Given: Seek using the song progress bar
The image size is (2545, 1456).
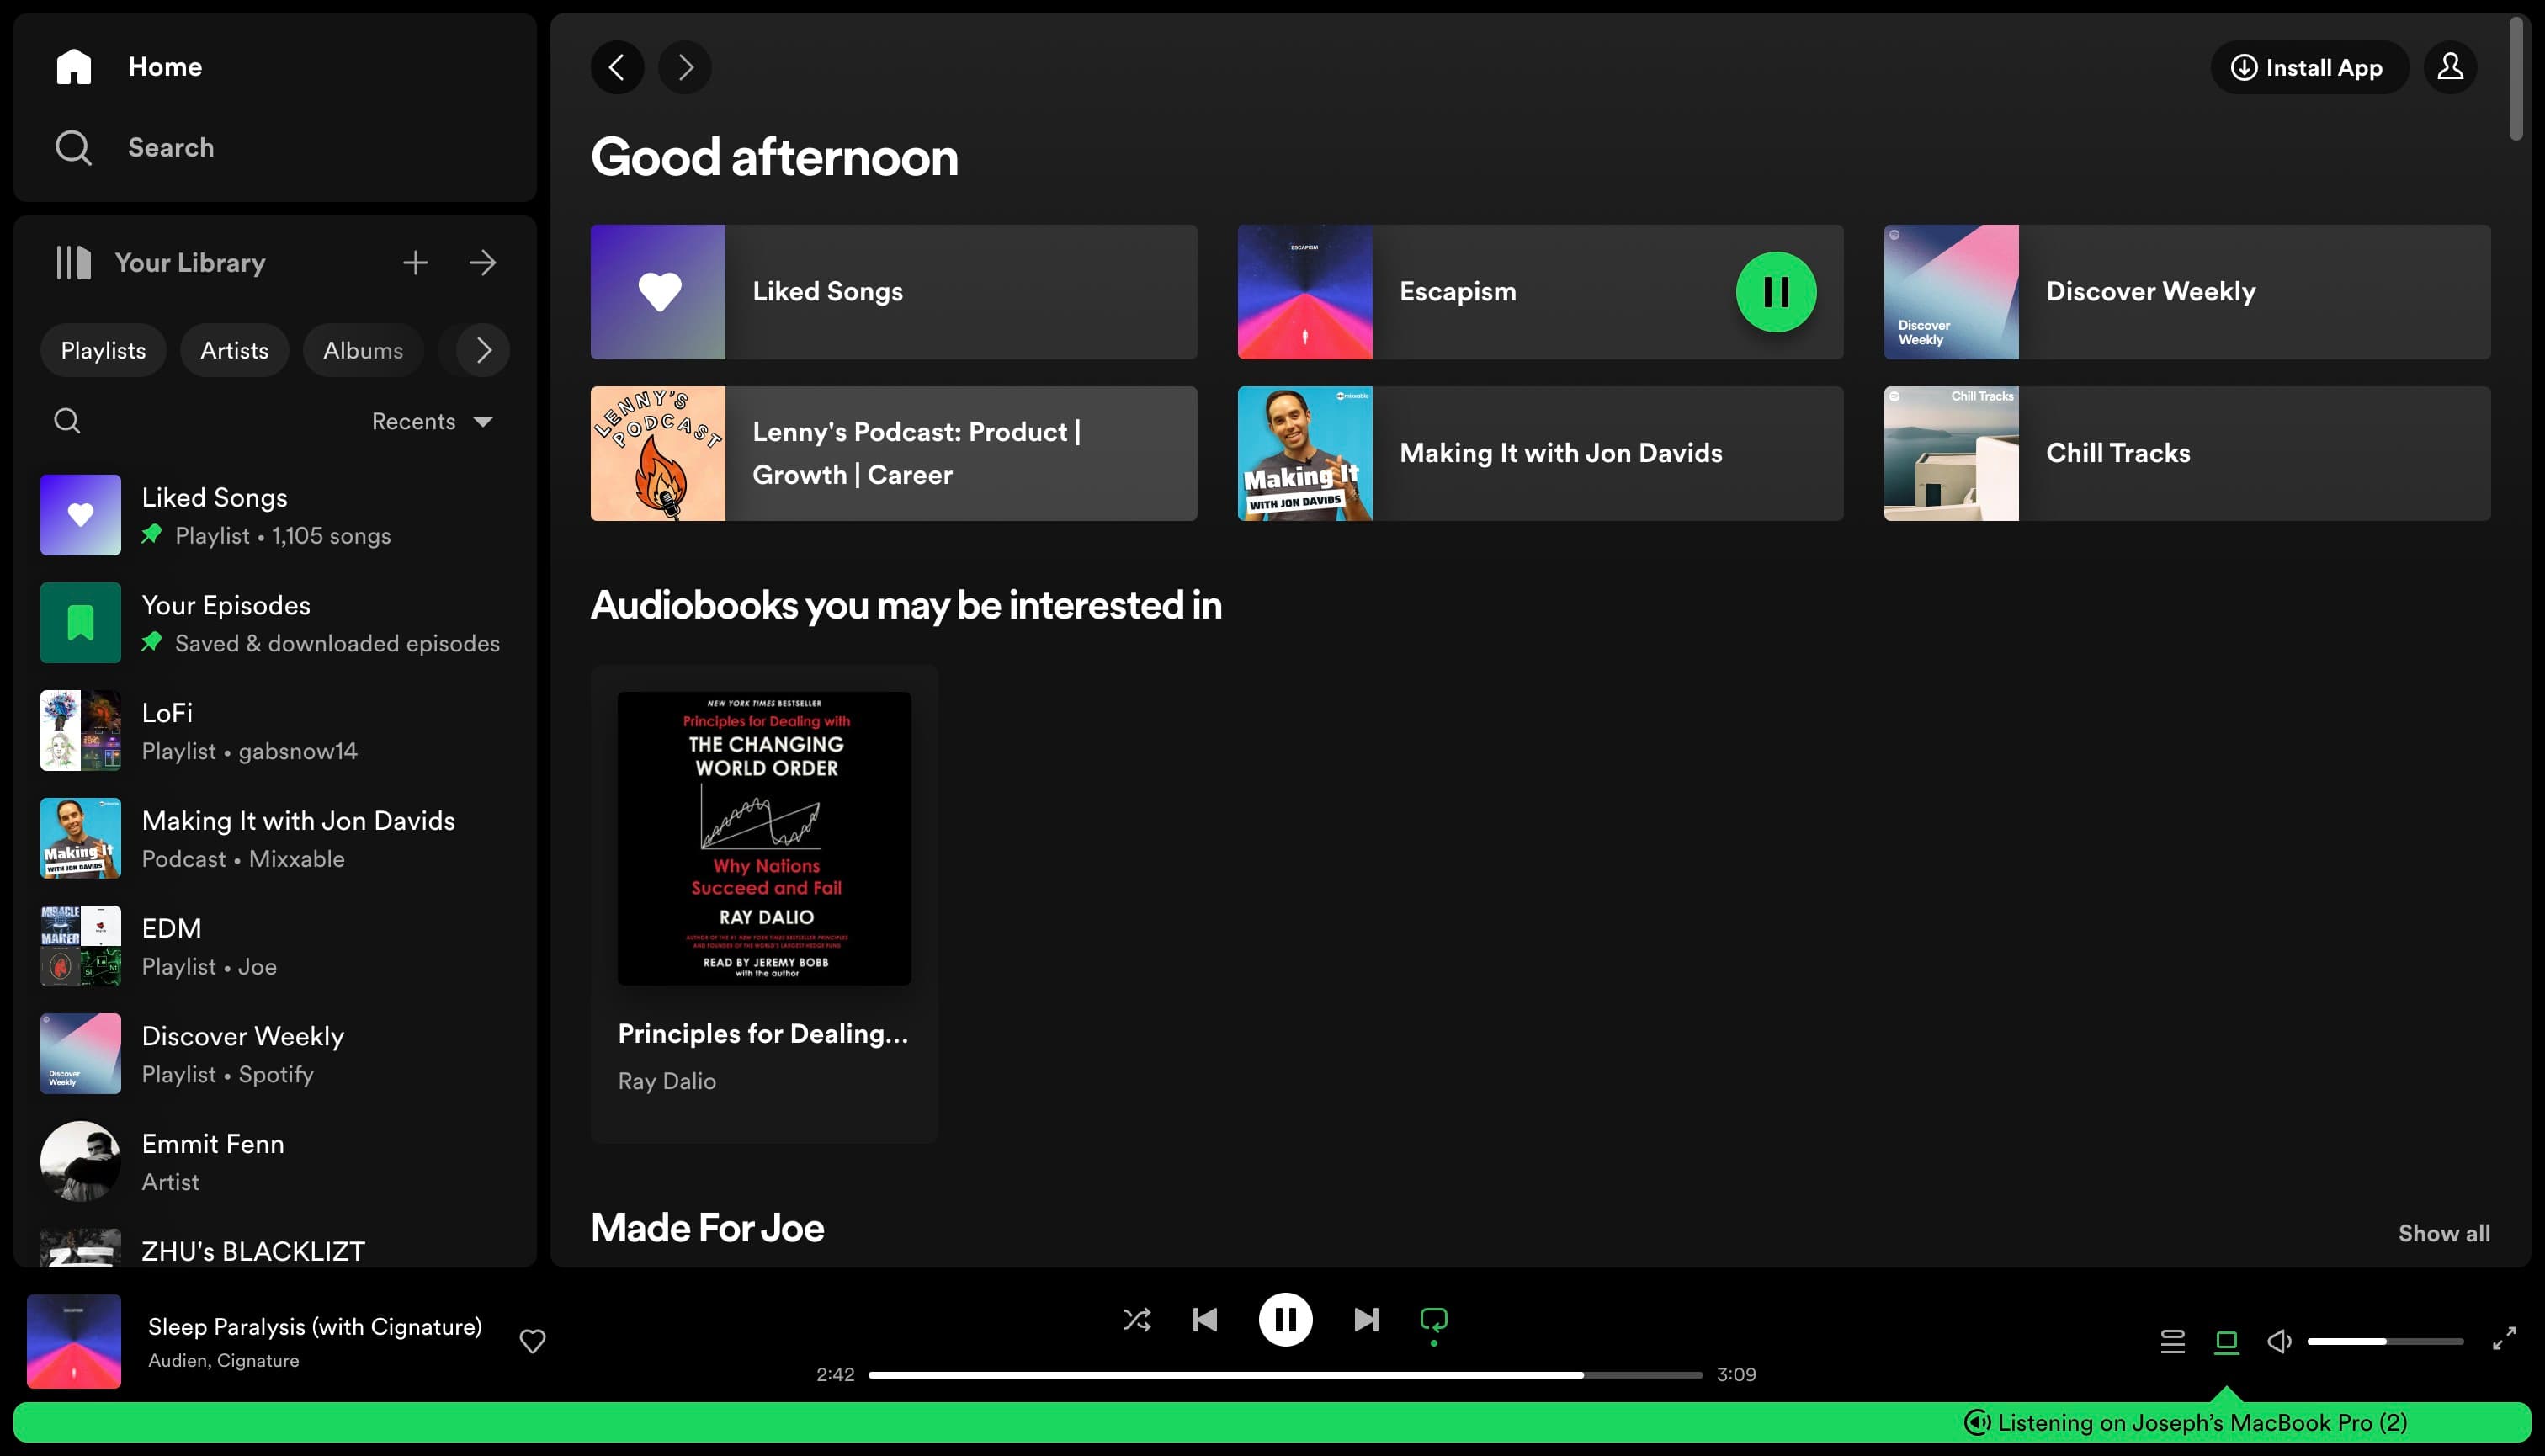Looking at the screenshot, I should pos(1285,1375).
